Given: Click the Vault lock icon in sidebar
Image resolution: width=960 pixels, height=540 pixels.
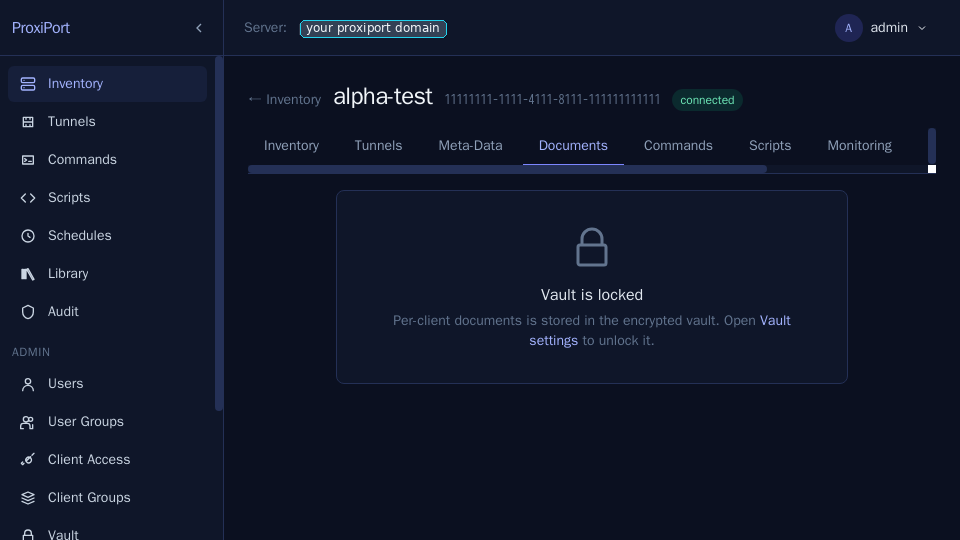Looking at the screenshot, I should [x=28, y=534].
